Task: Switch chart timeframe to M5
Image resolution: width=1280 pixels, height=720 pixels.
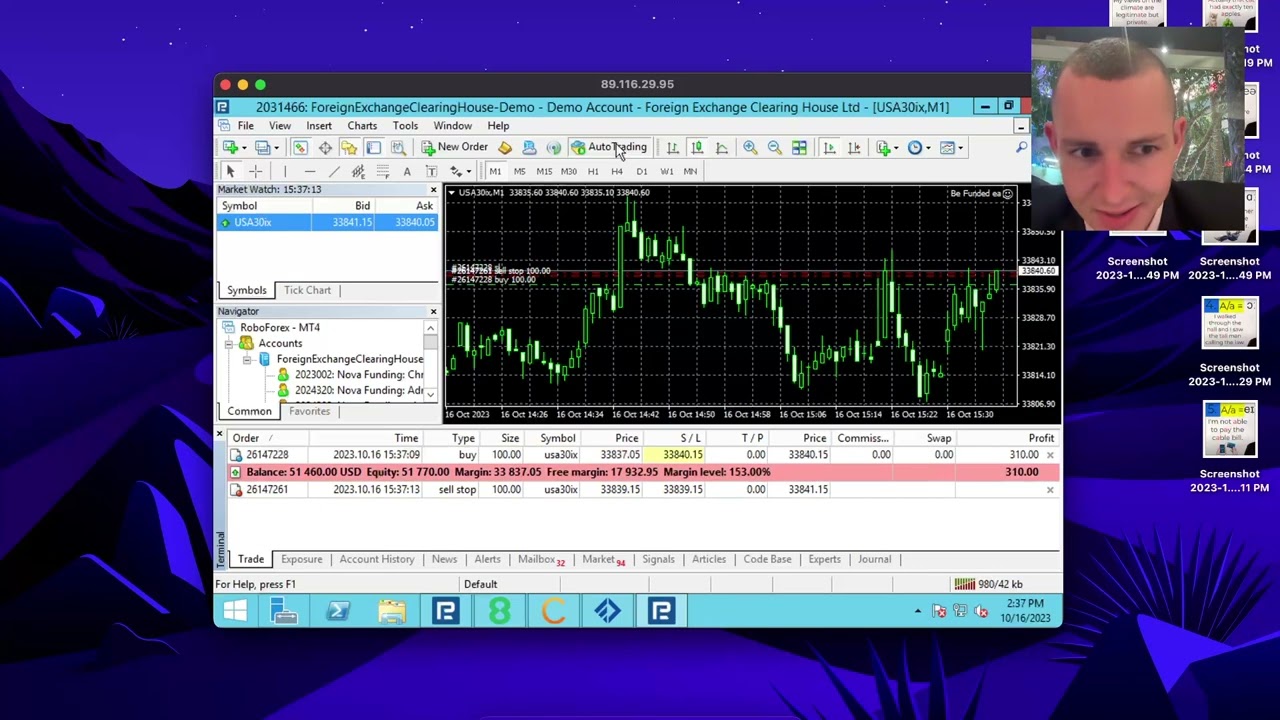Action: pos(519,171)
